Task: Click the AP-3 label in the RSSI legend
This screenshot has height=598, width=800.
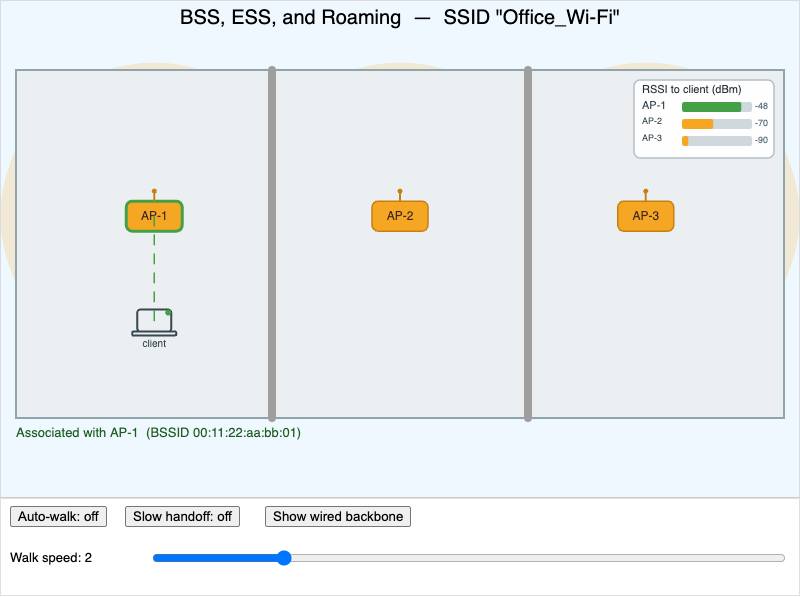Action: [652, 138]
